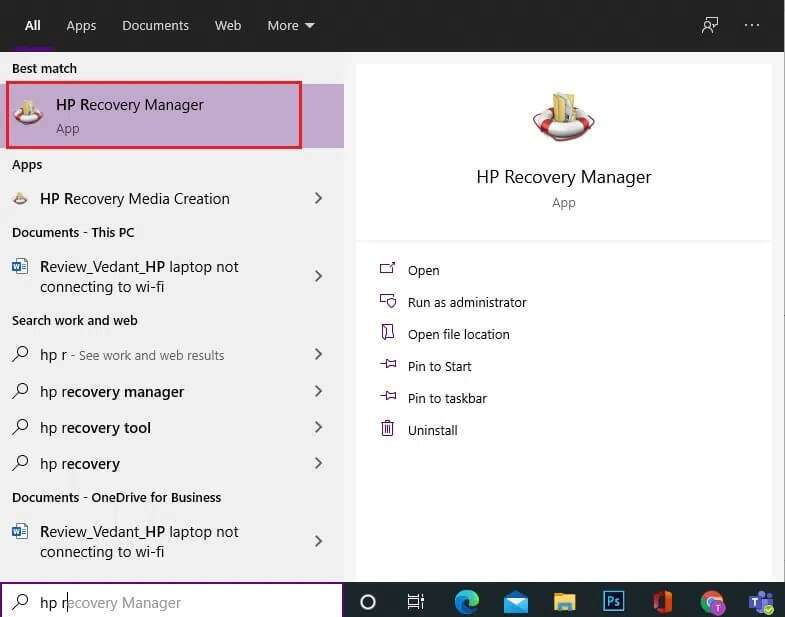
Task: Expand chevron for 'hp r' web results
Action: pos(318,354)
